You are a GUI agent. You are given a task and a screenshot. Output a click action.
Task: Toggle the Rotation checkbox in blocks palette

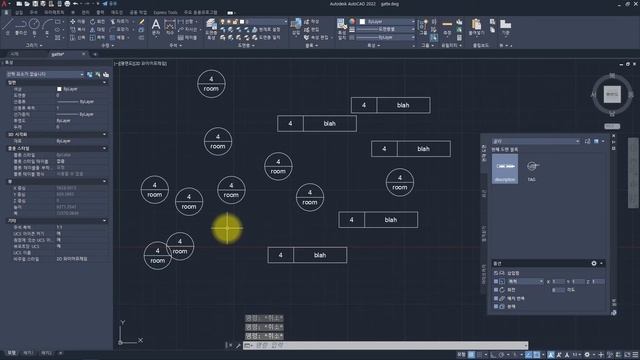pos(496,290)
